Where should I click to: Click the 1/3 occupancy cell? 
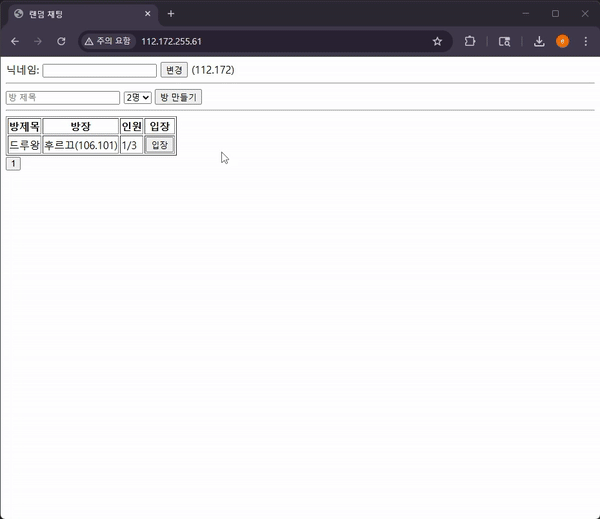[x=131, y=145]
